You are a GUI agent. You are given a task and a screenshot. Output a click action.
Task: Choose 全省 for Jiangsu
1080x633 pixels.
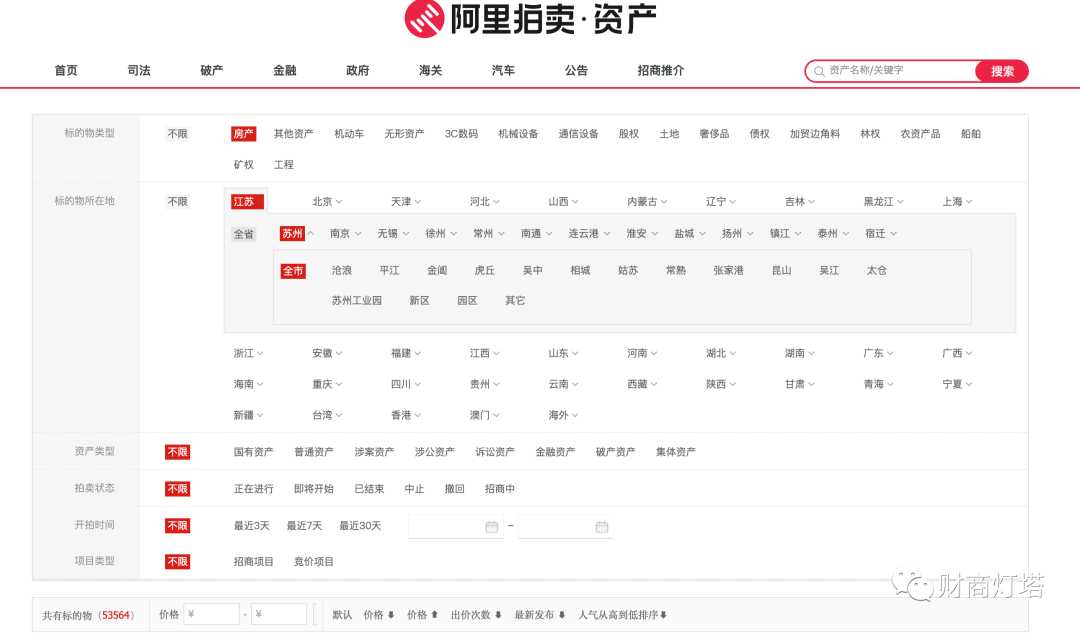point(244,234)
